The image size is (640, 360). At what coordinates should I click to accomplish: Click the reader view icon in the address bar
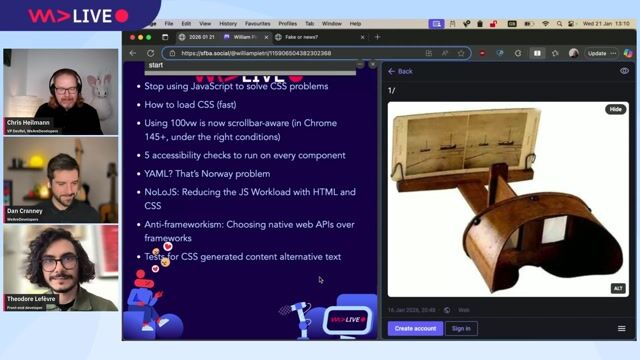429,53
